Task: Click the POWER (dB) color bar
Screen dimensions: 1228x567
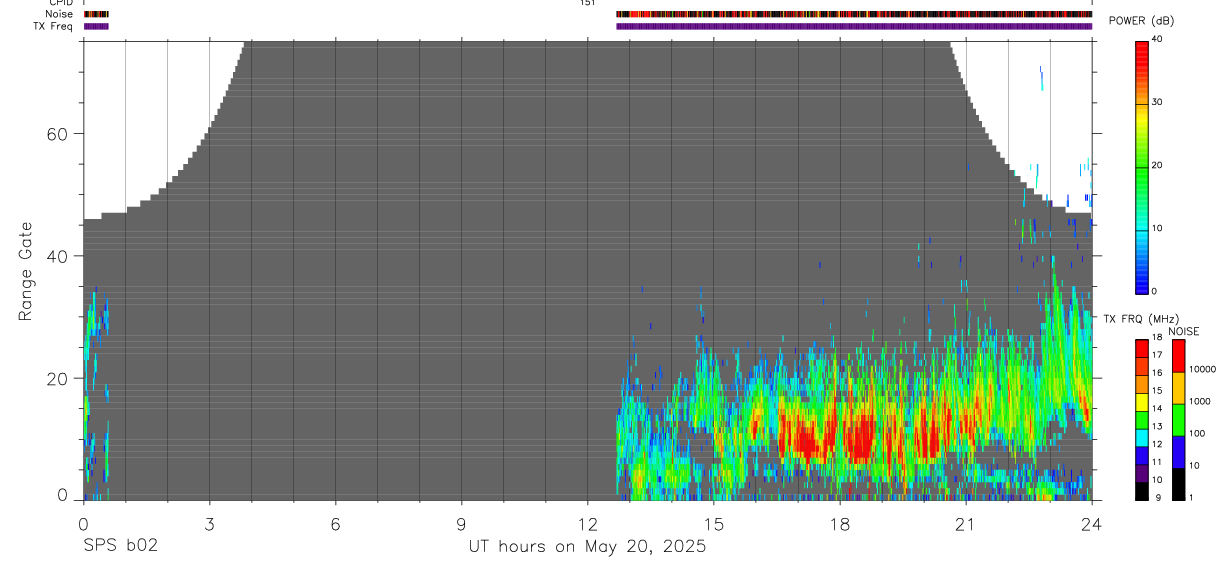Action: tap(1142, 166)
